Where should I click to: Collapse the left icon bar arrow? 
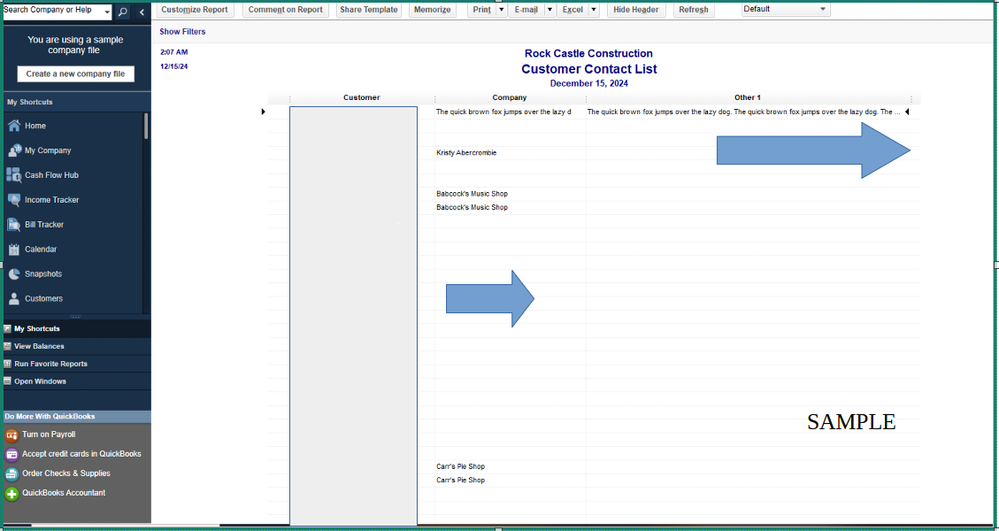coord(141,11)
